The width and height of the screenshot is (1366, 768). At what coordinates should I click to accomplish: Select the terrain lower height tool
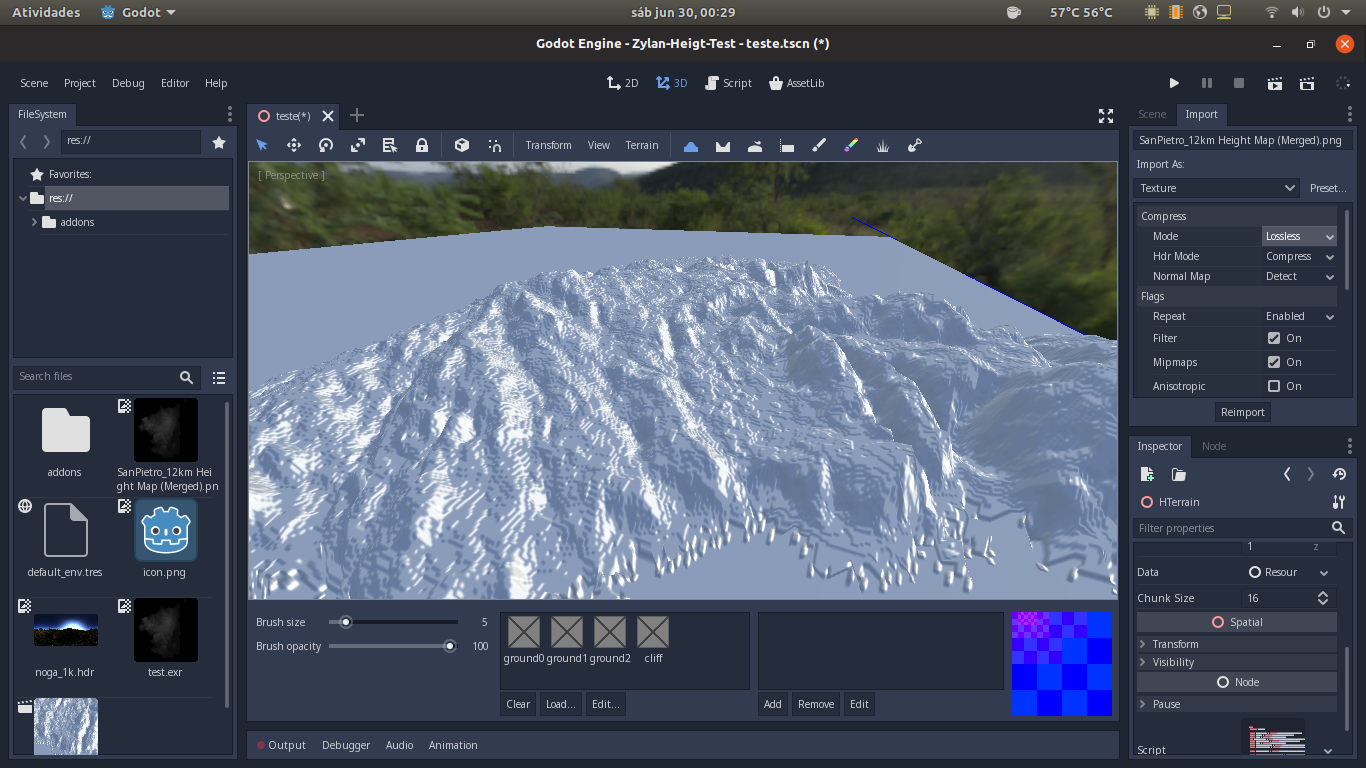click(723, 145)
